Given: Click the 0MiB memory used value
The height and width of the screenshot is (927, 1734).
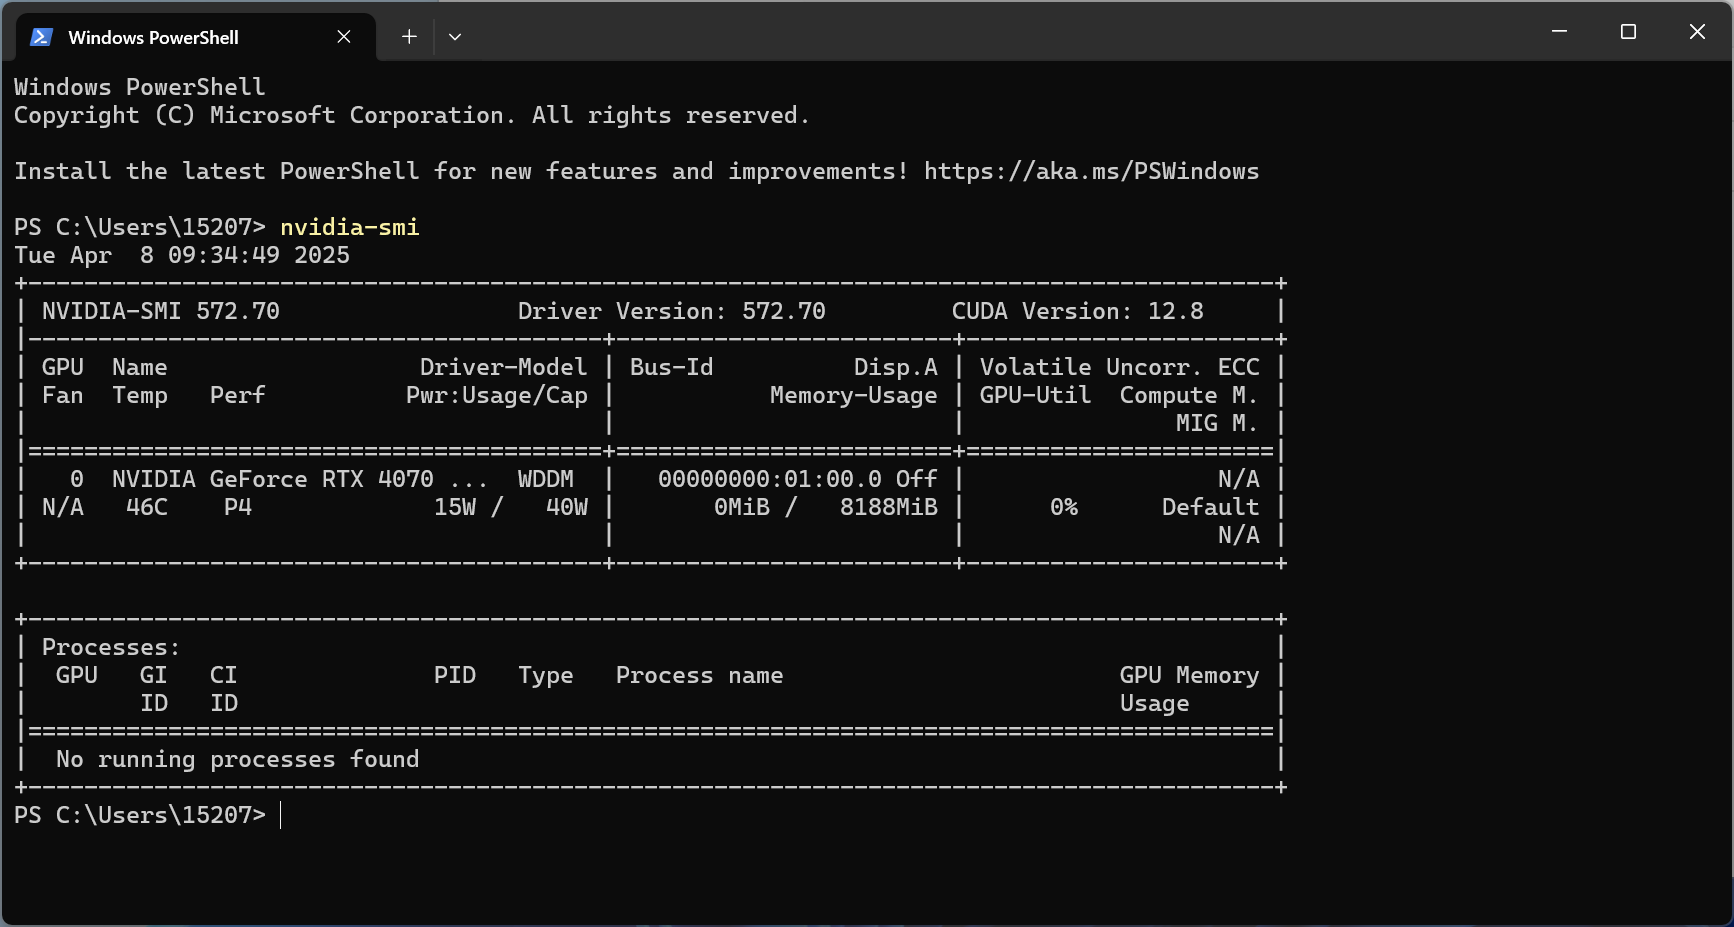Looking at the screenshot, I should (742, 507).
